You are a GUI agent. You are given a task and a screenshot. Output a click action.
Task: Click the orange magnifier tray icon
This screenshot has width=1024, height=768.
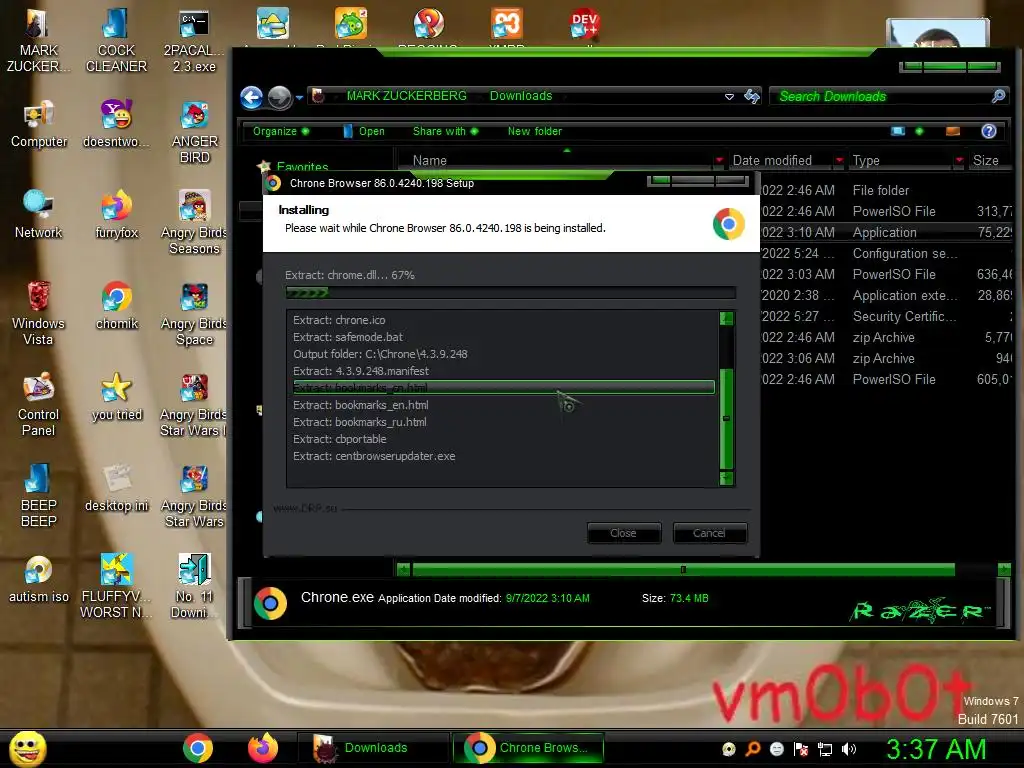753,749
